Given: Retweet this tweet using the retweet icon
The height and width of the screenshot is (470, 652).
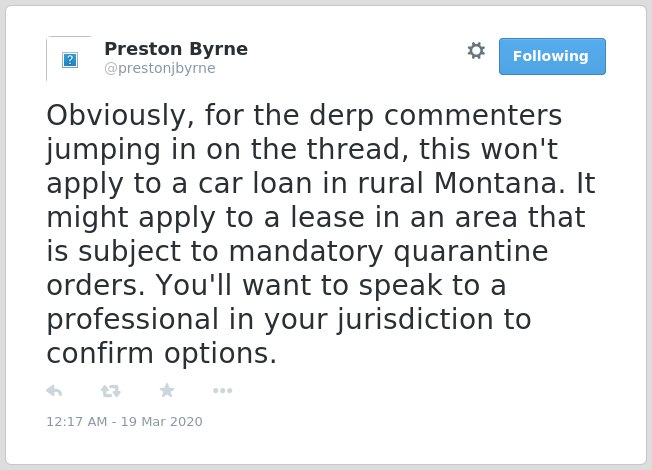Looking at the screenshot, I should tap(111, 391).
